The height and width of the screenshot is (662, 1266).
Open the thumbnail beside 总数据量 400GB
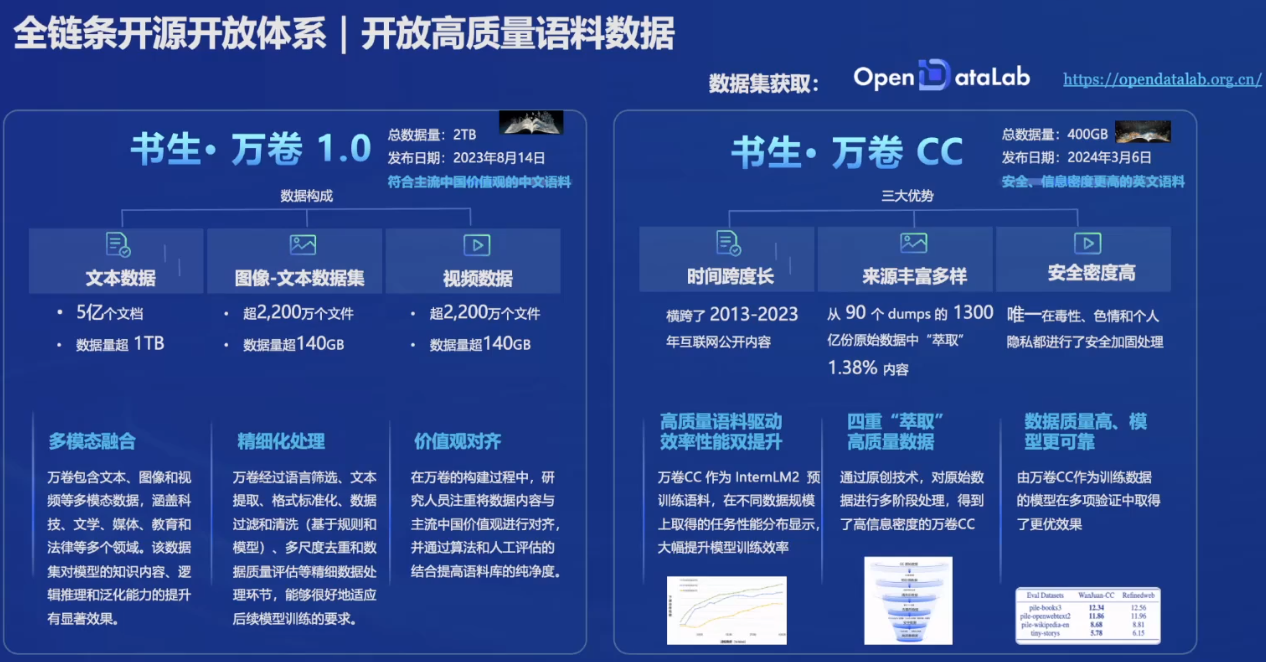1143,131
